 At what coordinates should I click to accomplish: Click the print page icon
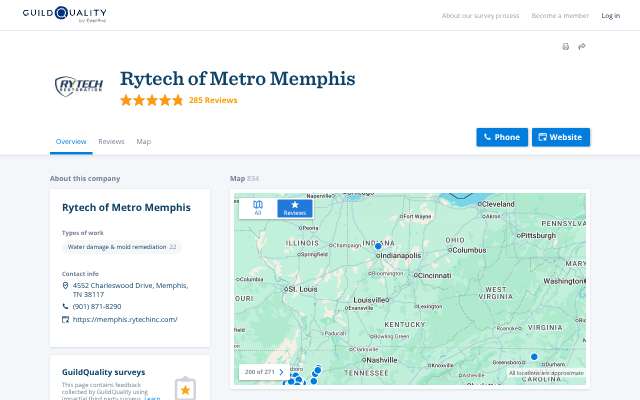click(565, 47)
